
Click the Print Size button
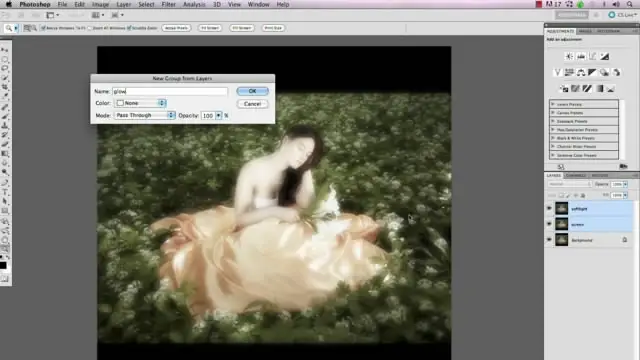pos(273,28)
